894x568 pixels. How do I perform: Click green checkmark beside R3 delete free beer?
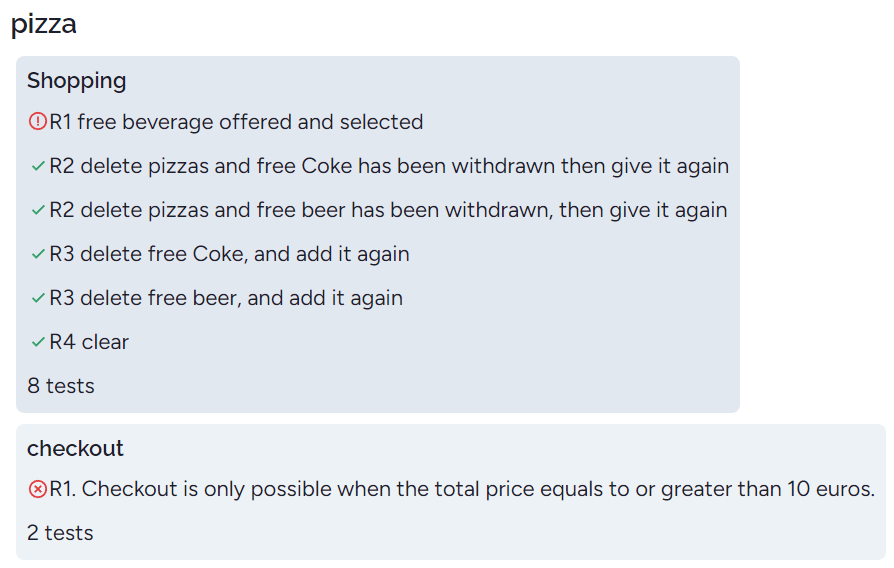tap(38, 298)
